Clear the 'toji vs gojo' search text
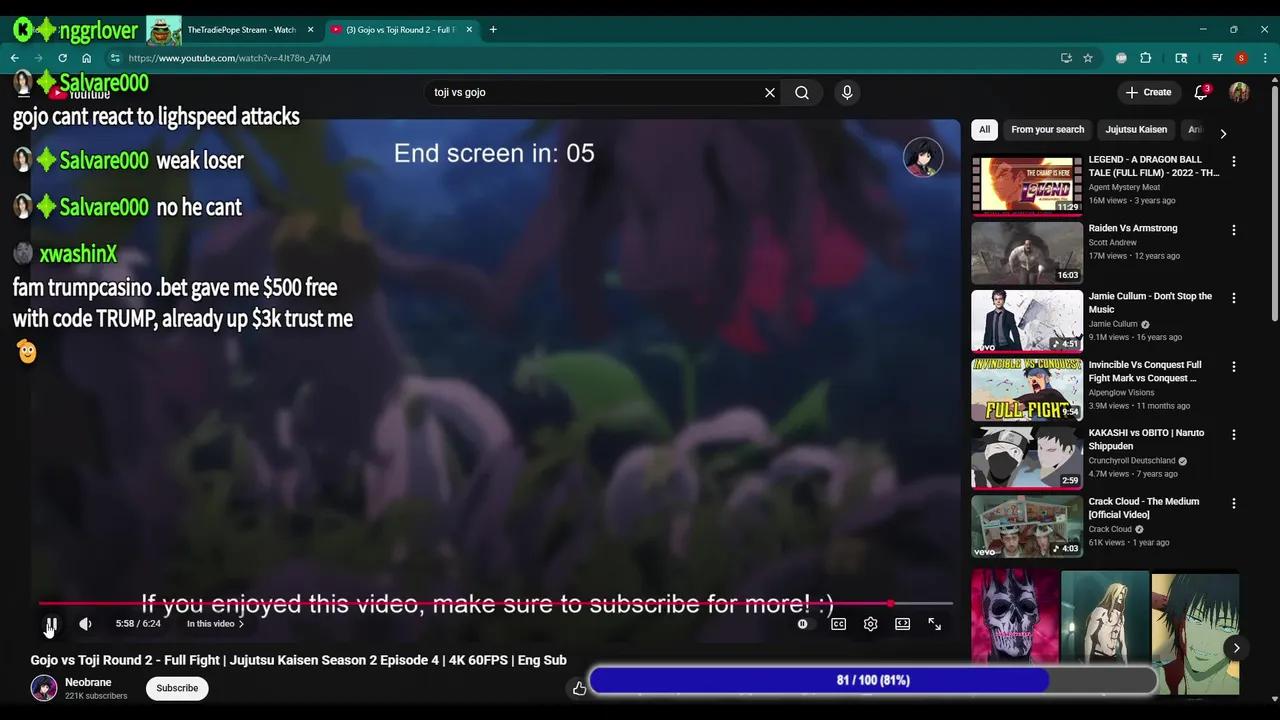 tap(770, 92)
